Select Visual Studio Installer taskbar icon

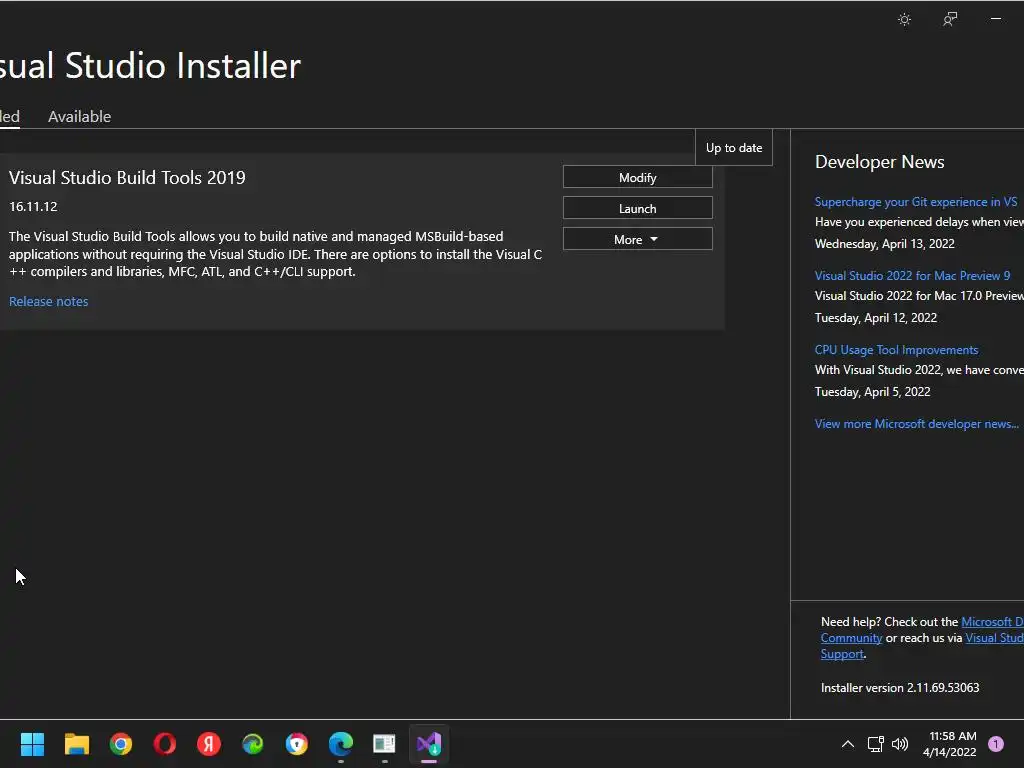429,744
